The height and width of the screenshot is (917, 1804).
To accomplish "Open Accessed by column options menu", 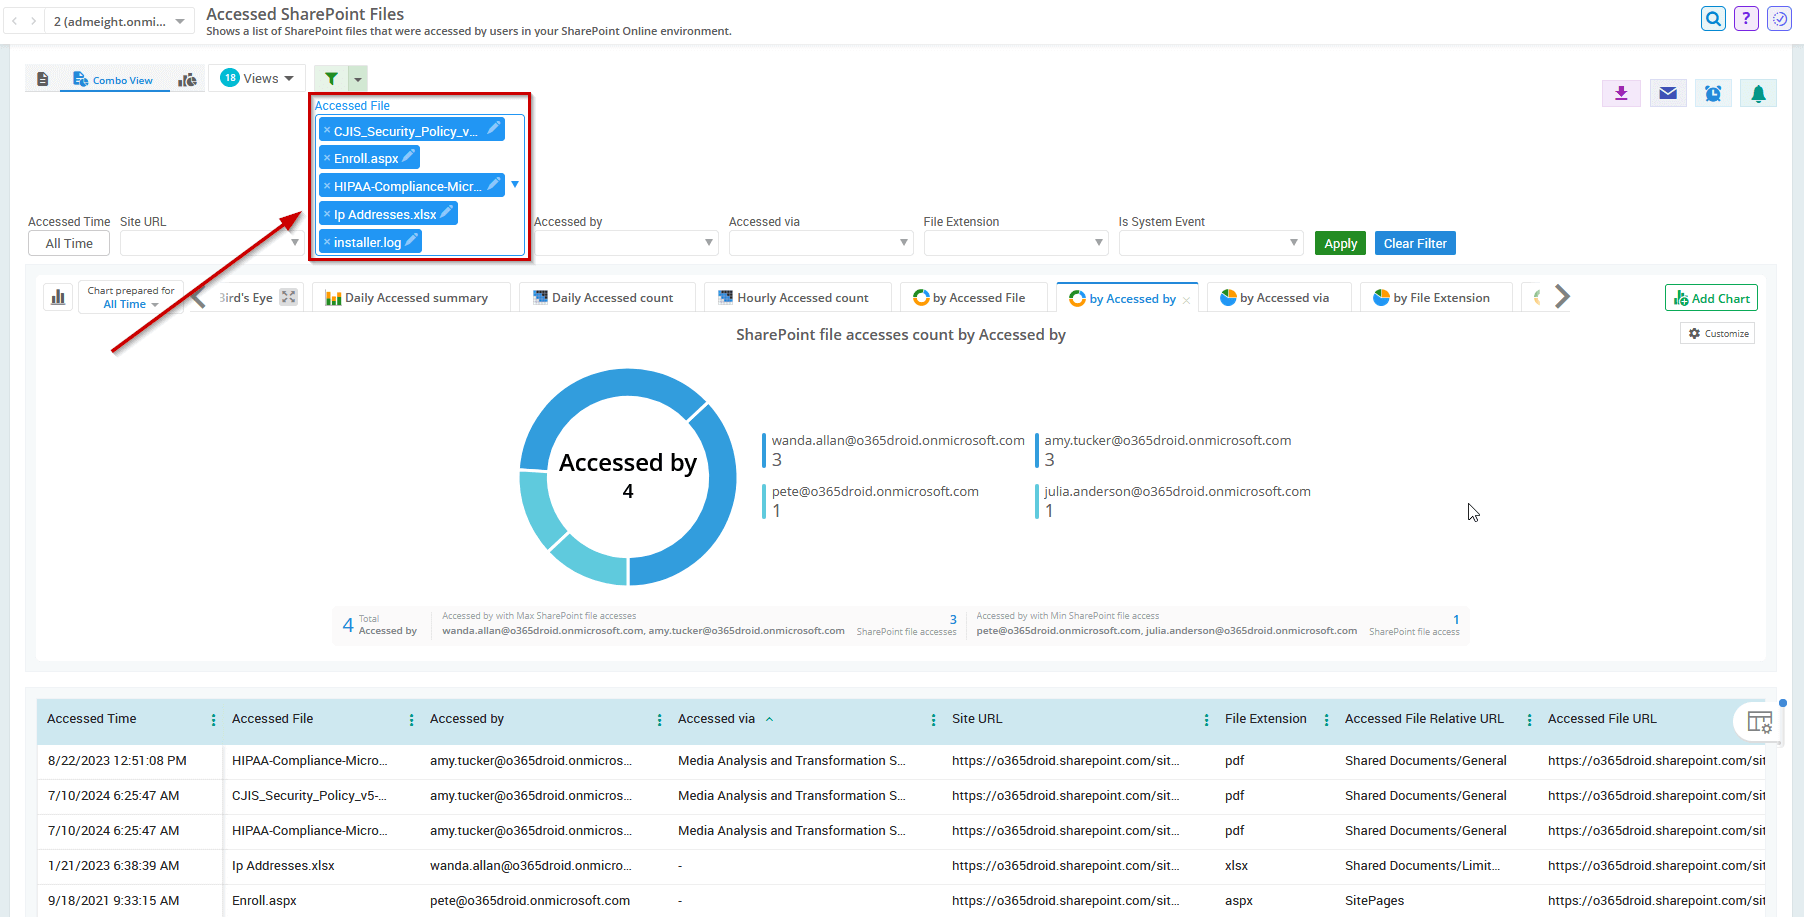I will point(659,720).
